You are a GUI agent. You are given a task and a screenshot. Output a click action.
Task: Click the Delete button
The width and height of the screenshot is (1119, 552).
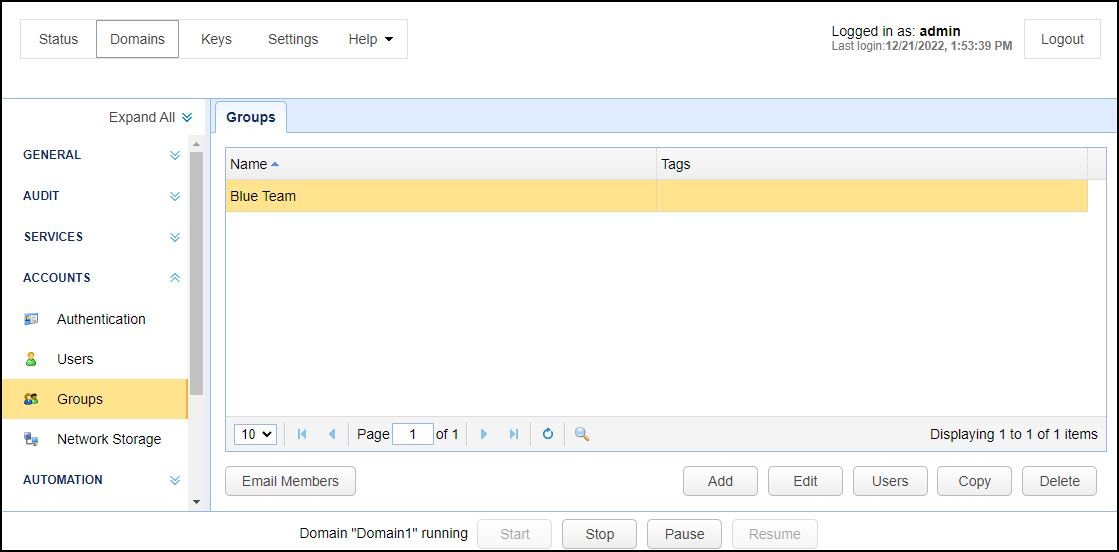click(1060, 481)
